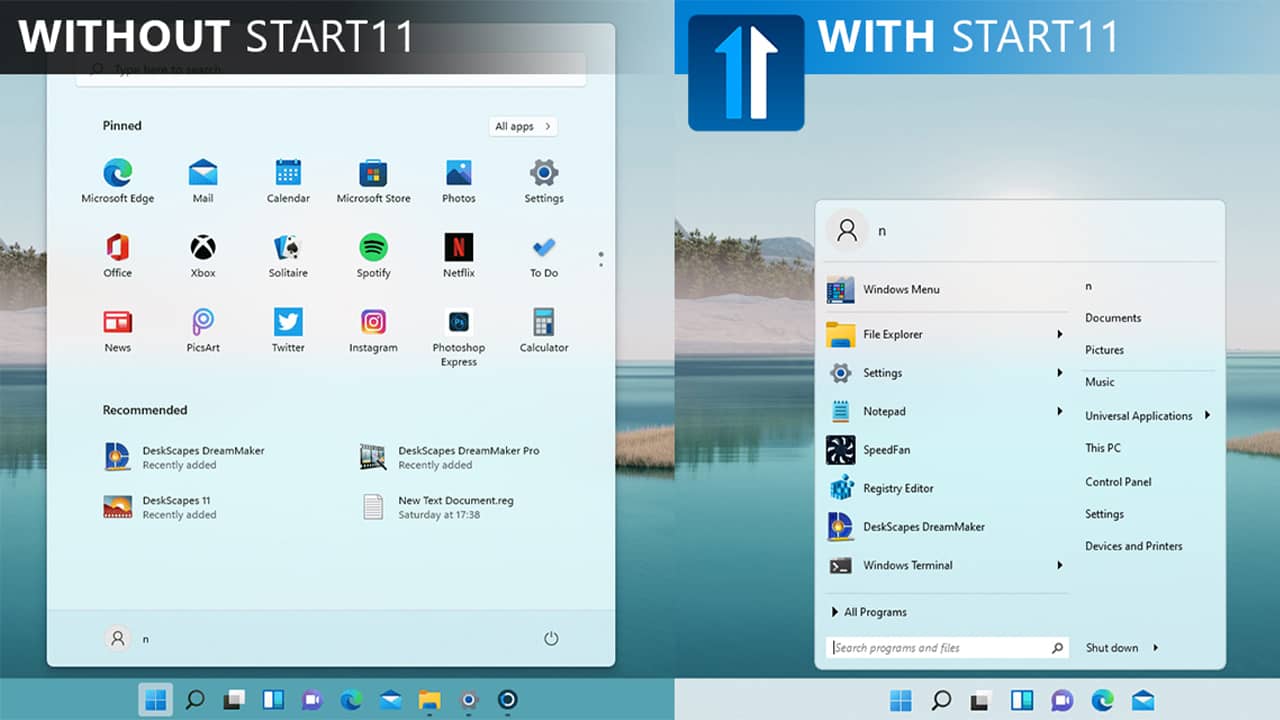Click search magnifier in Start11 search box
This screenshot has height=720, width=1280.
click(1057, 648)
